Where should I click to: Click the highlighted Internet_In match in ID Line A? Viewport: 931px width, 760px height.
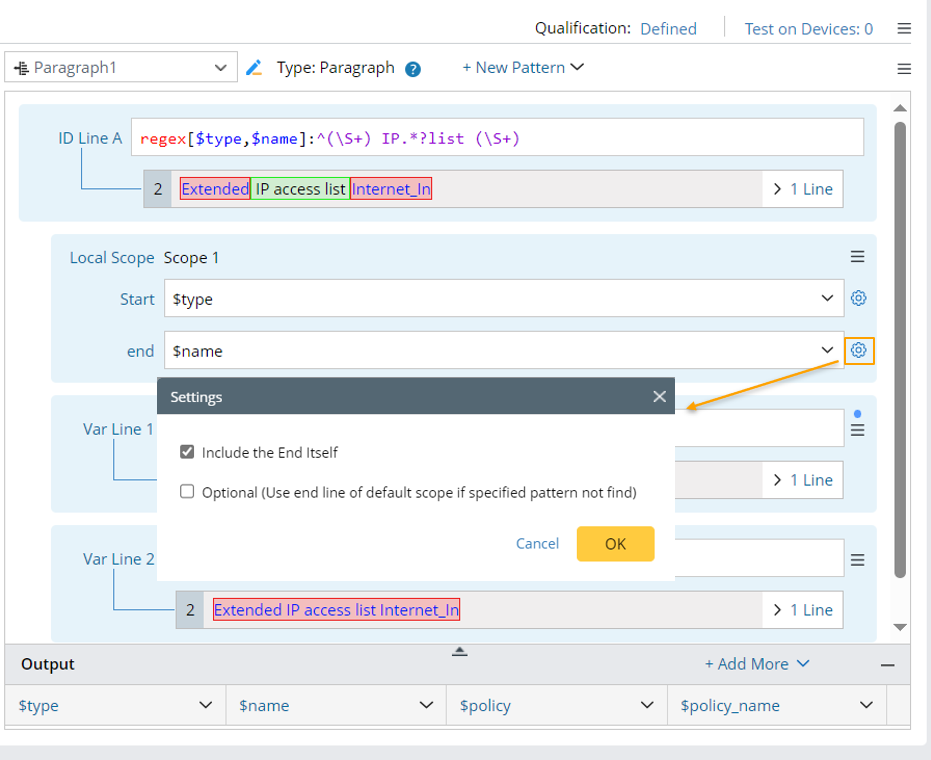click(x=391, y=189)
